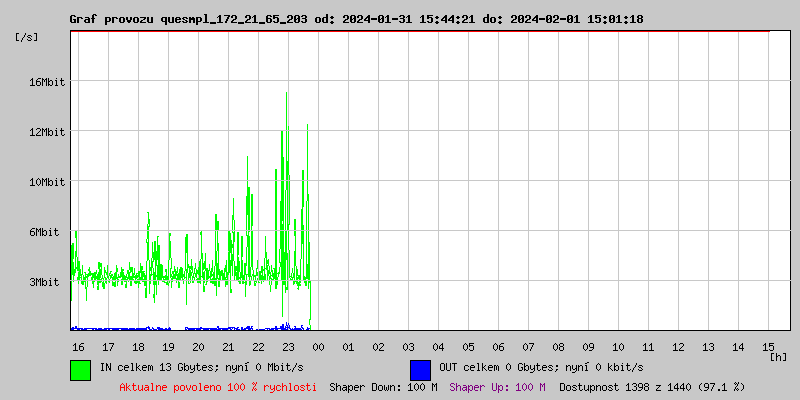Click the 3Mbit y-axis label
Viewport: 800px width, 400px height.
(46, 282)
